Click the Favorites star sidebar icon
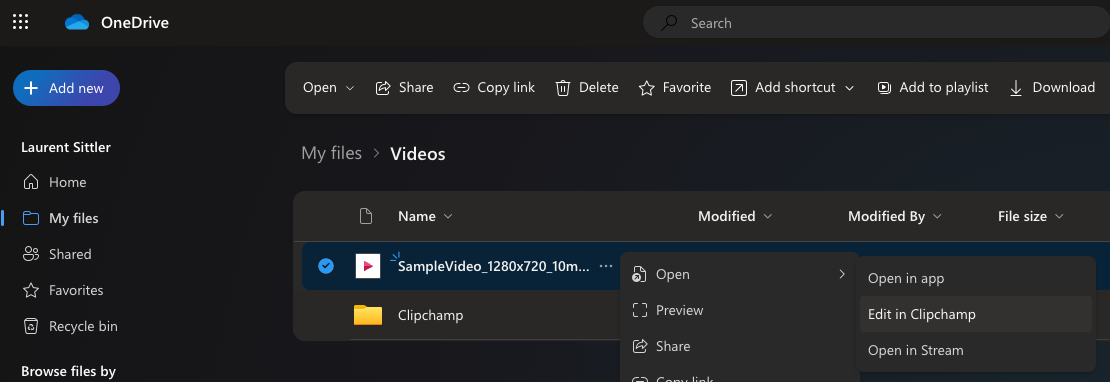 click(x=31, y=290)
